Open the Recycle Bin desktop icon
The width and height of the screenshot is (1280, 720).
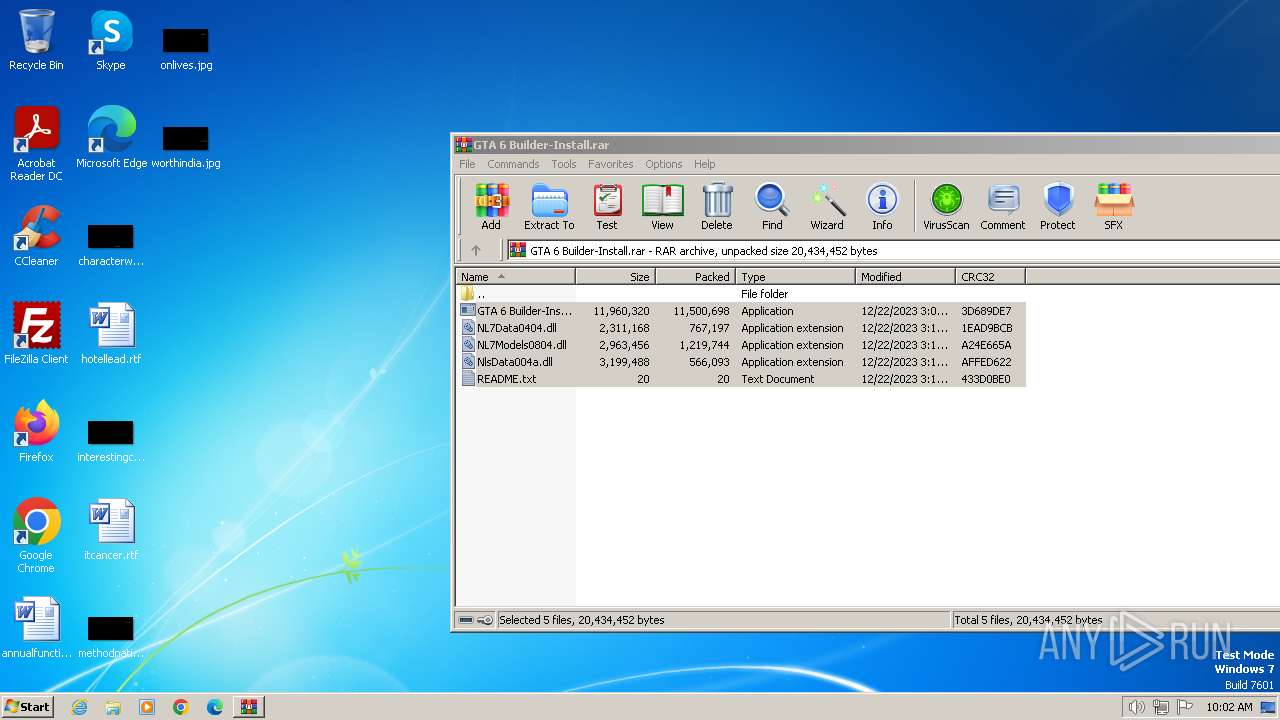point(36,40)
